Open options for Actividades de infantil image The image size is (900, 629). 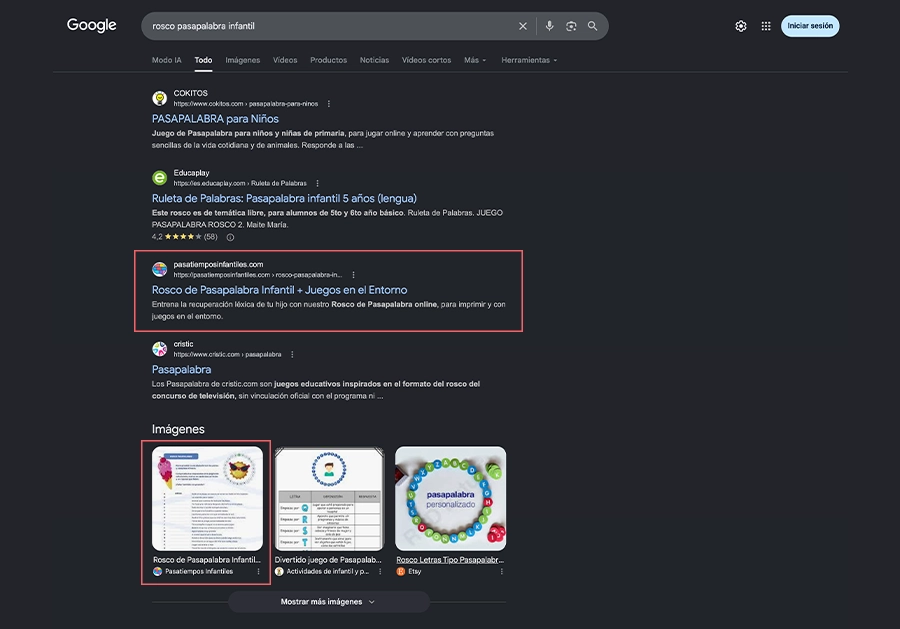(x=380, y=572)
